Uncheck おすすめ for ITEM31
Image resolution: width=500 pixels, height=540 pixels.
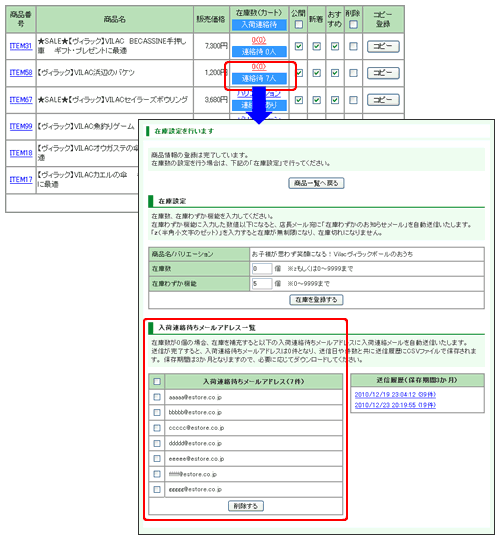tap(335, 46)
